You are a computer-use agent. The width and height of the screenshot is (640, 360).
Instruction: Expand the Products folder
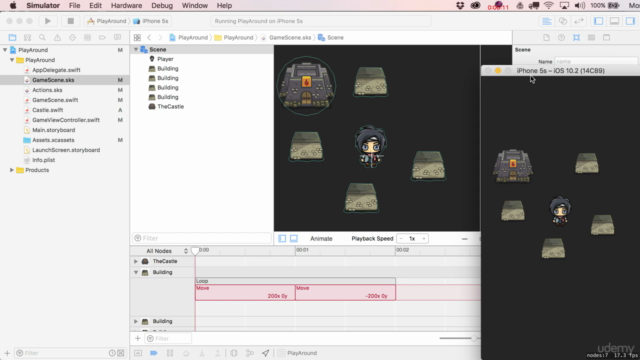point(12,170)
